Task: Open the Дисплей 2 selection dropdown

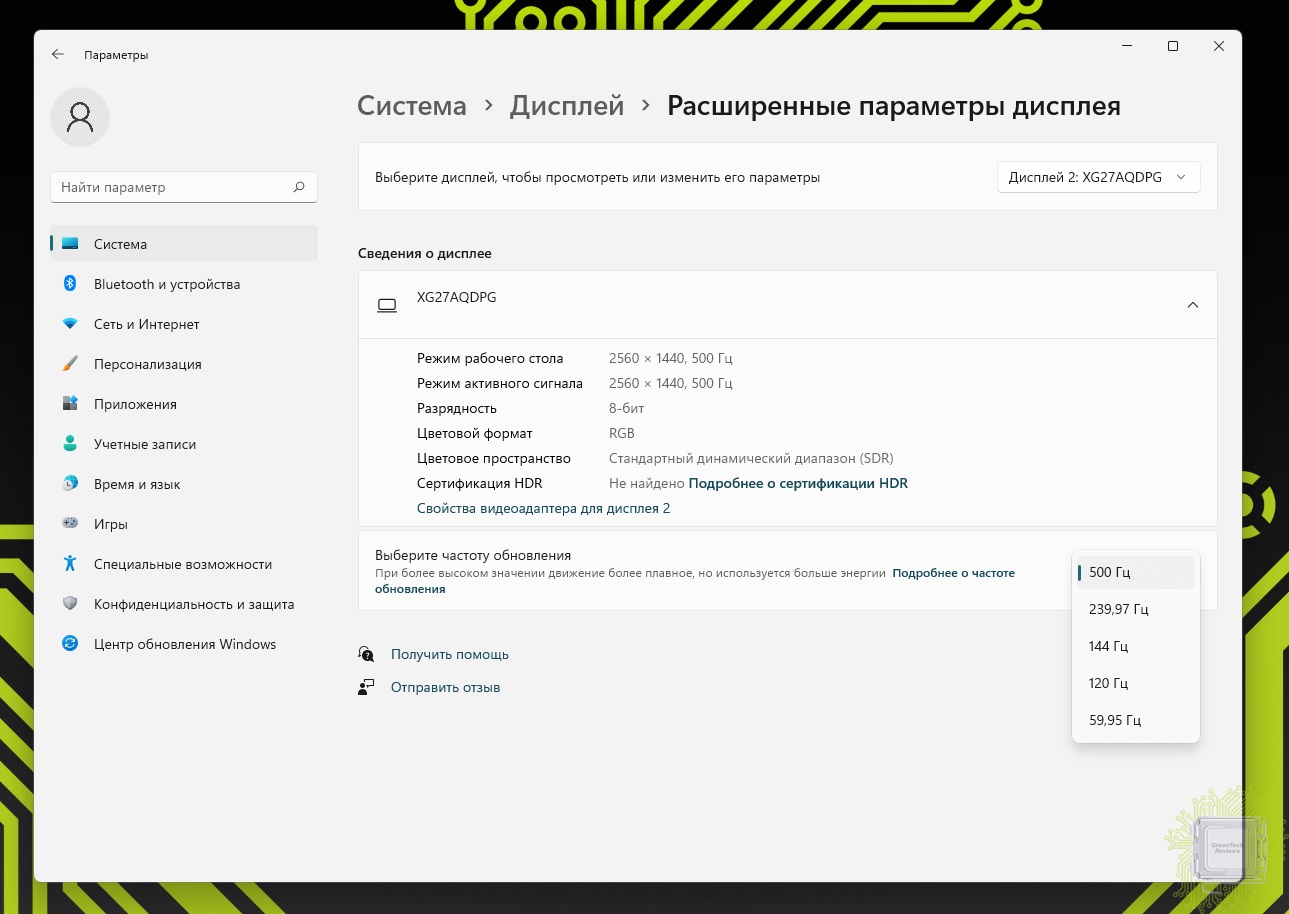Action: pos(1098,177)
